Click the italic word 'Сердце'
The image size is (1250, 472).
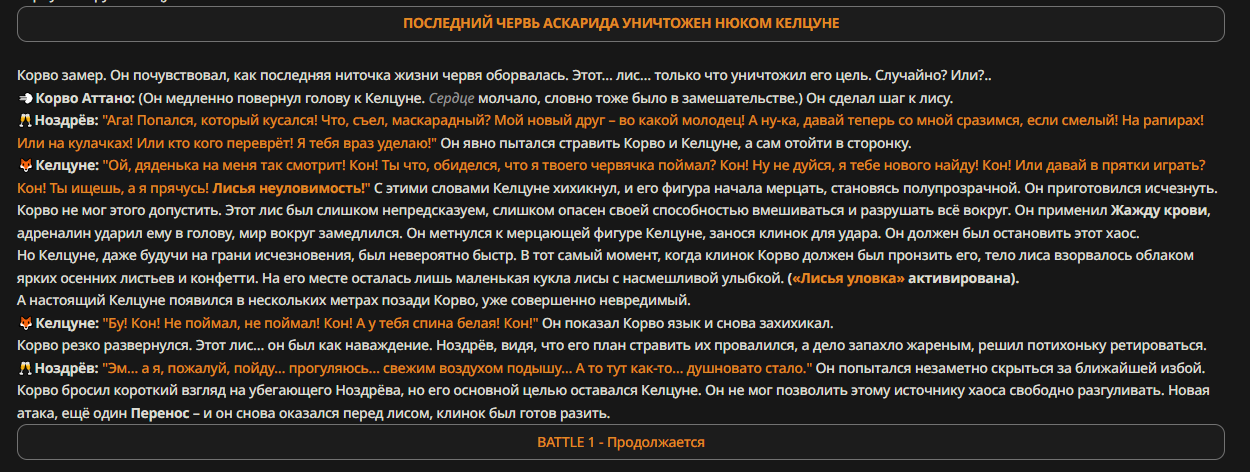coord(452,98)
